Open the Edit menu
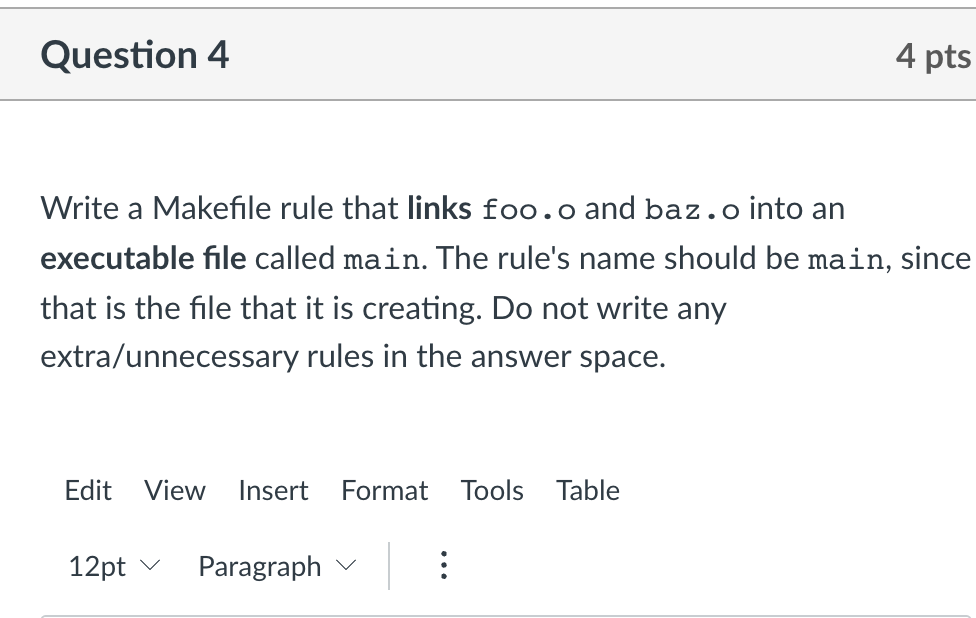The image size is (976, 618). [x=88, y=490]
